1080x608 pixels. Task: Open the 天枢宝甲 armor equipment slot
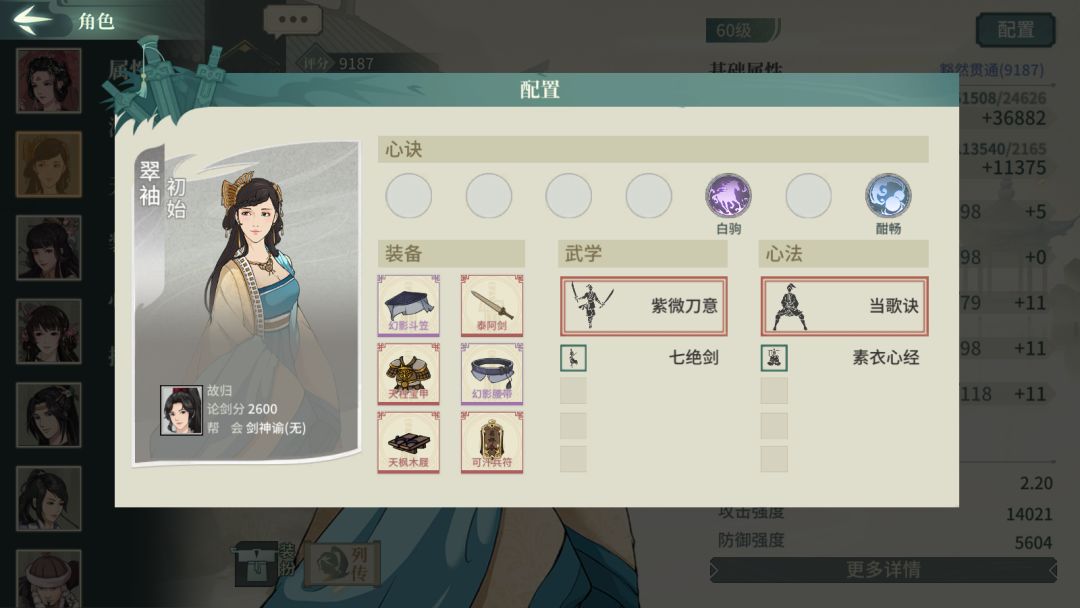coord(408,373)
